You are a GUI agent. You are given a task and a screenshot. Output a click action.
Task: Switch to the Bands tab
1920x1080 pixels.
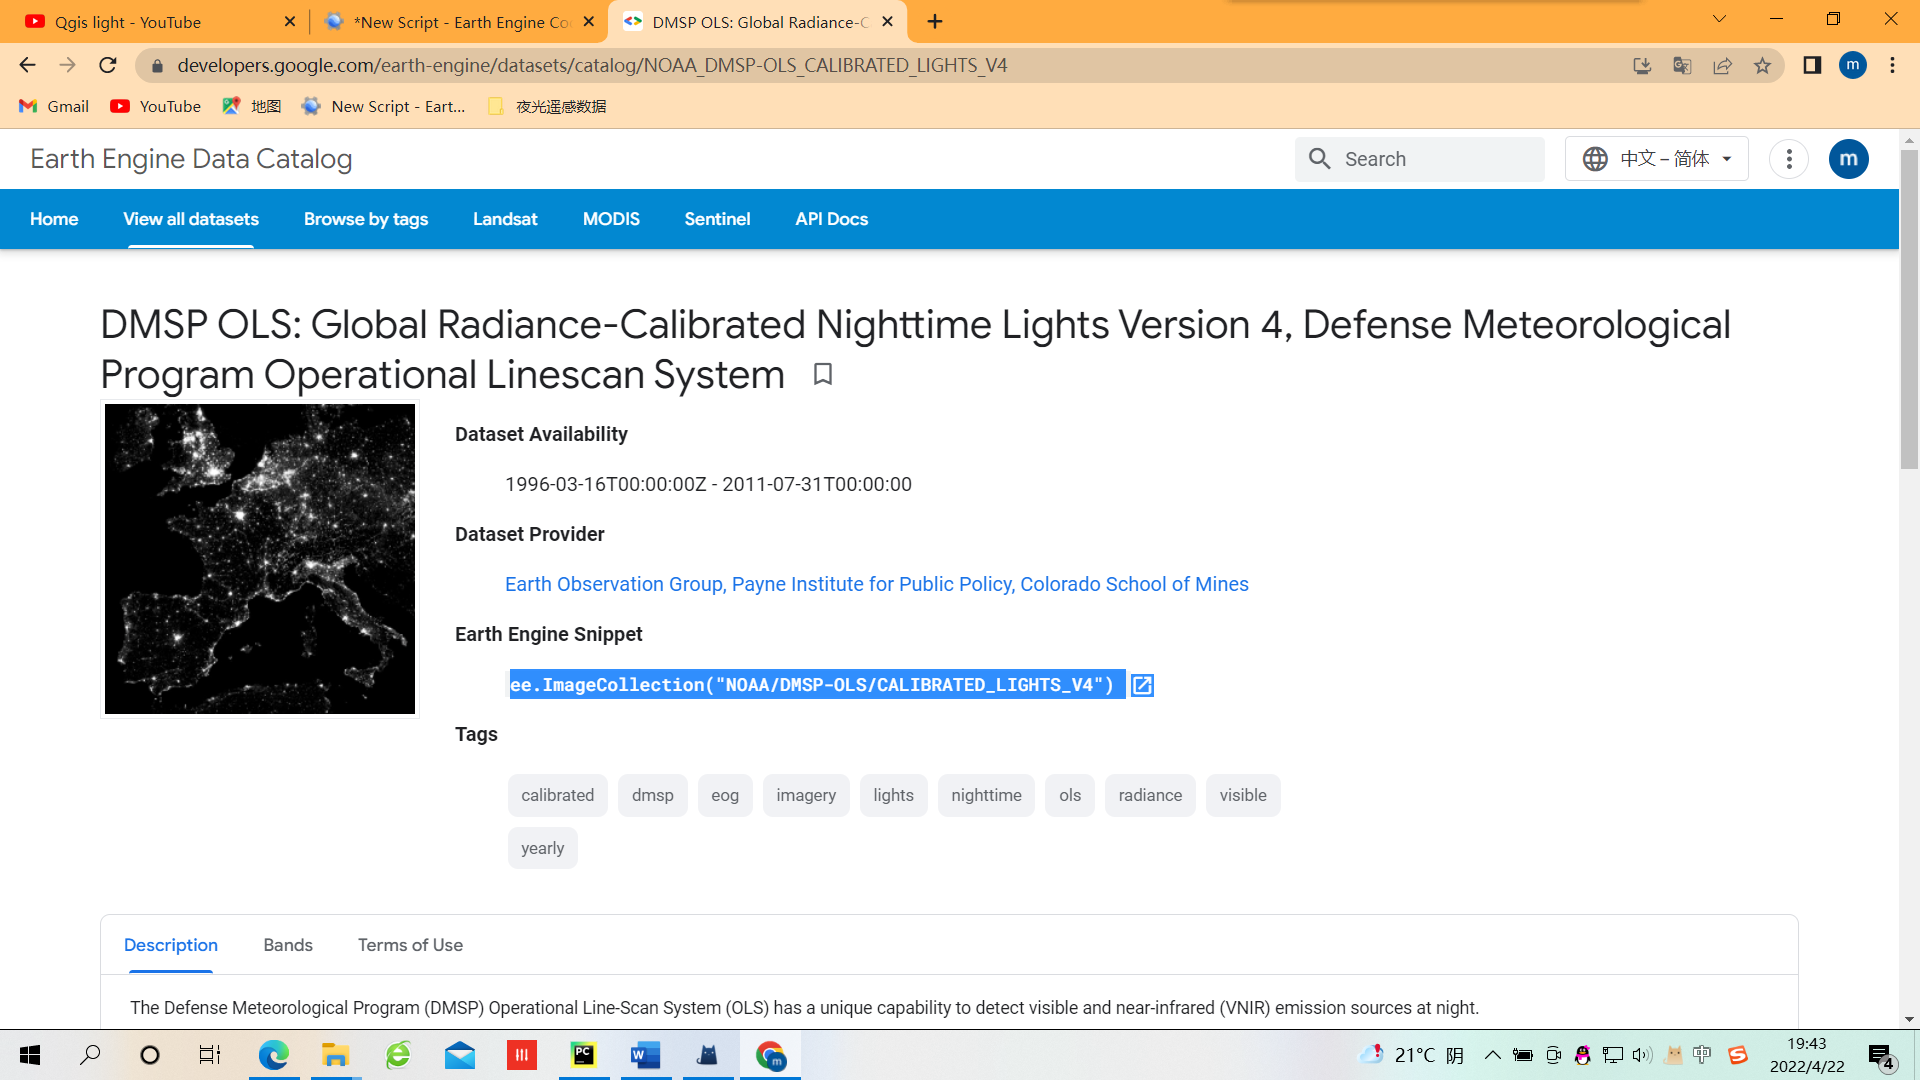[288, 945]
